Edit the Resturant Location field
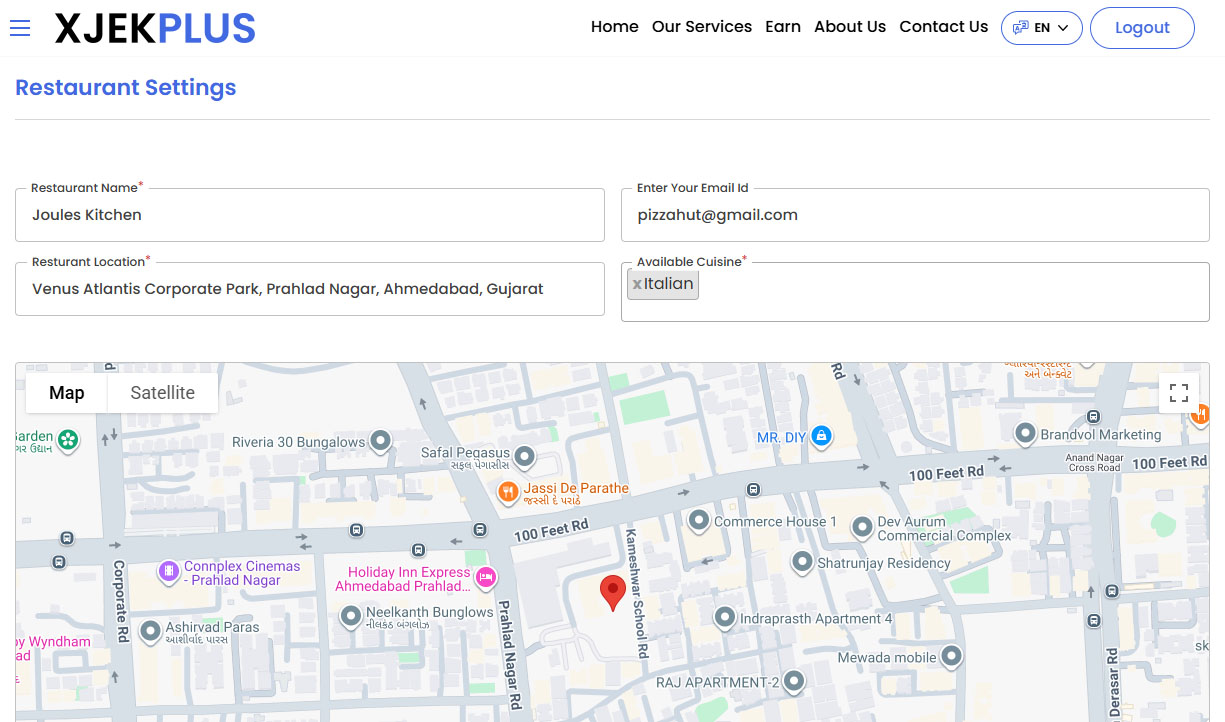 (310, 289)
